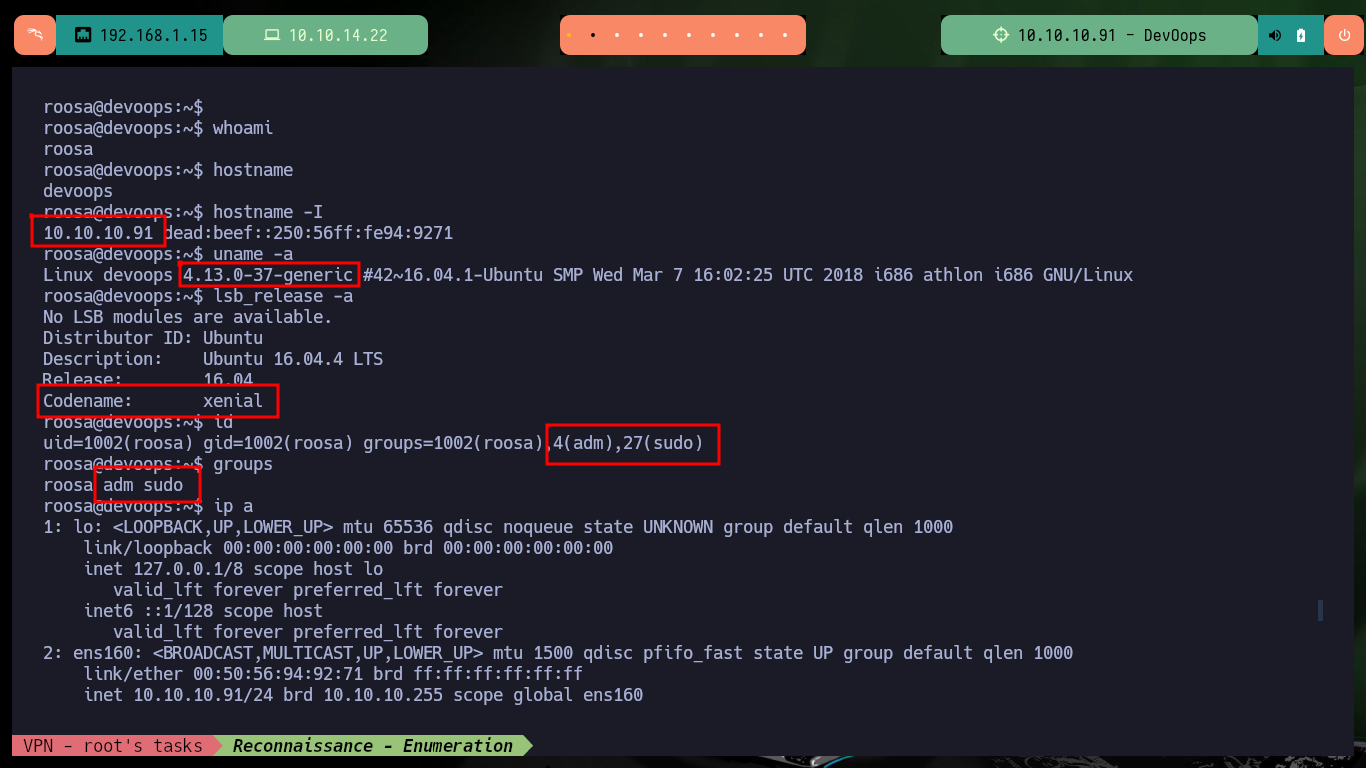Image resolution: width=1366 pixels, height=768 pixels.
Task: Click the first empty "roosa@devoops:~$" prompt
Action: pyautogui.click(x=123, y=107)
